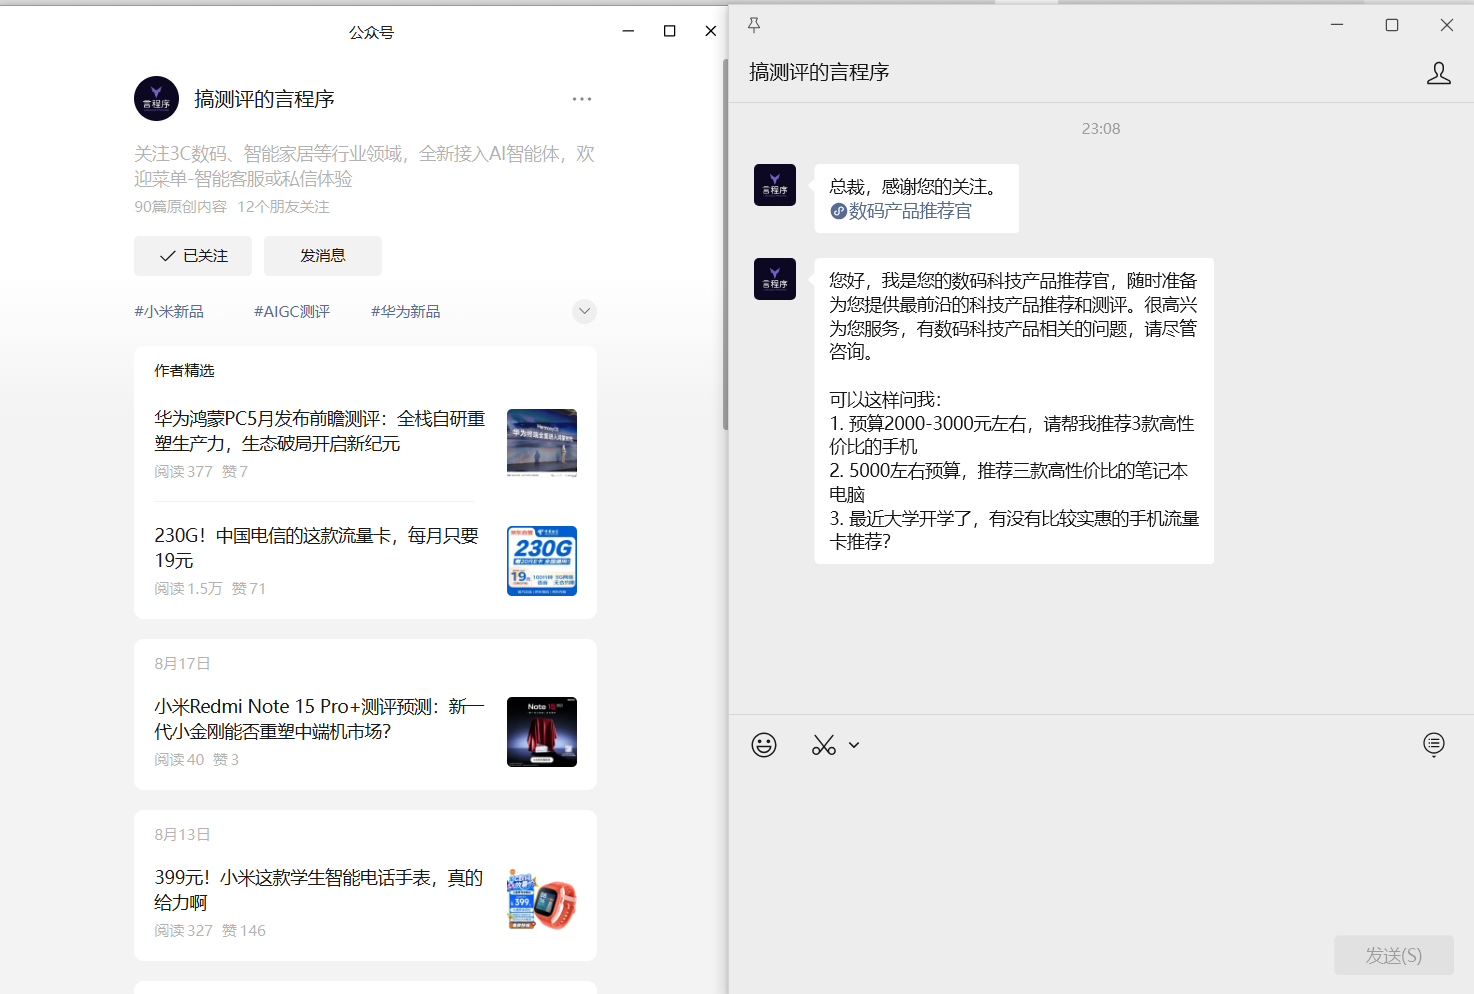Minimize the 公众号 window

point(628,31)
